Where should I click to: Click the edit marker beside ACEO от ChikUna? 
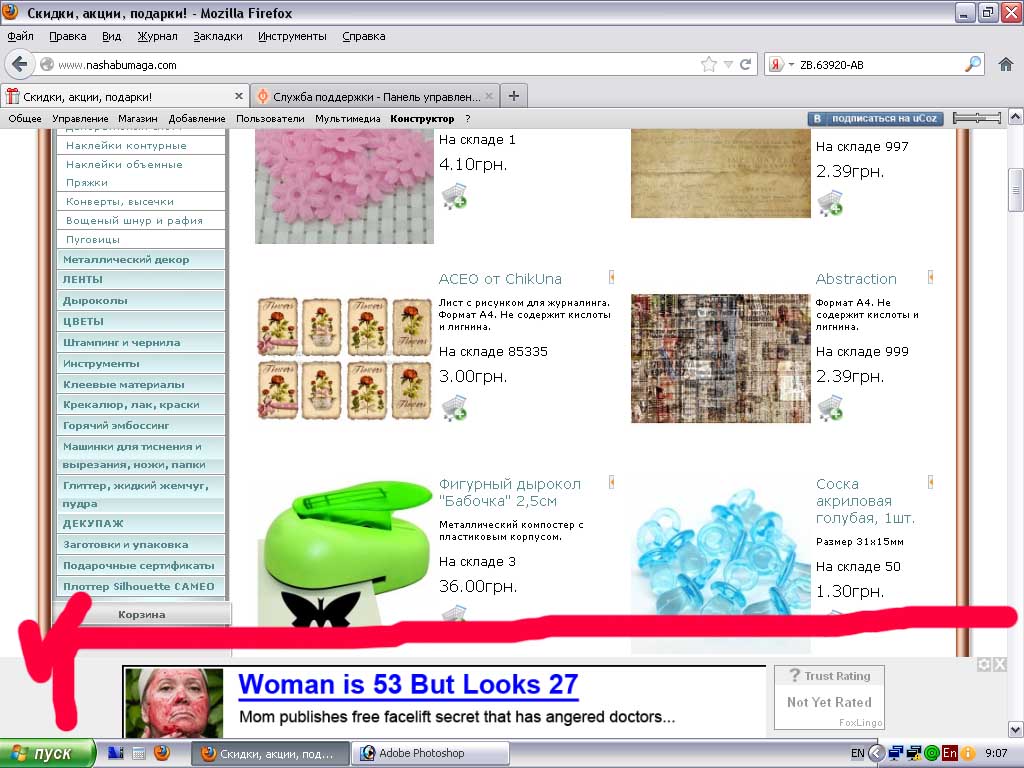click(611, 277)
